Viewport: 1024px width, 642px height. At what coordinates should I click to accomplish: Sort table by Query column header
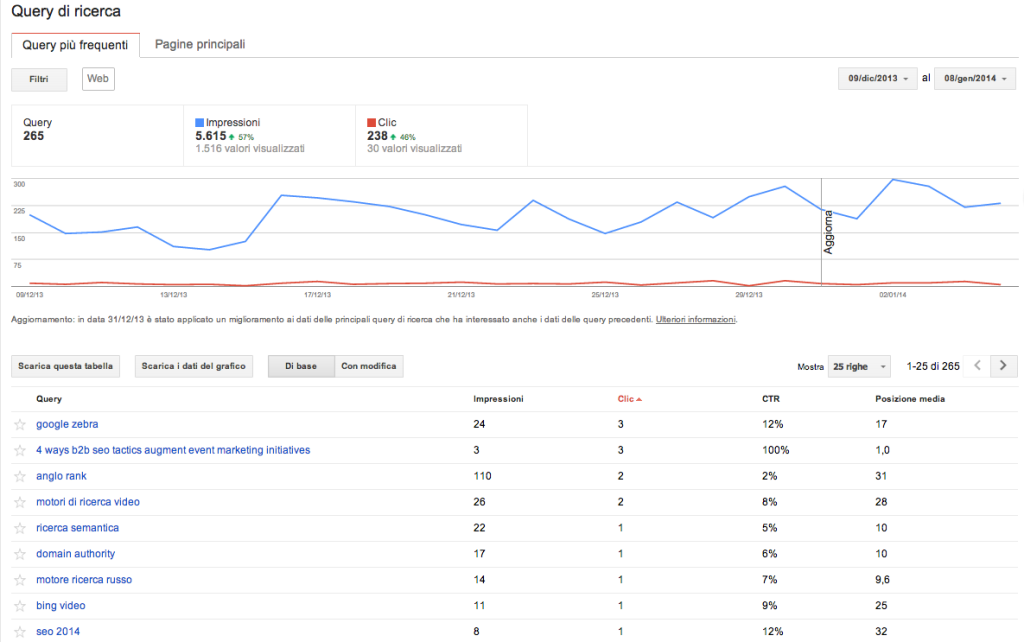pyautogui.click(x=49, y=399)
